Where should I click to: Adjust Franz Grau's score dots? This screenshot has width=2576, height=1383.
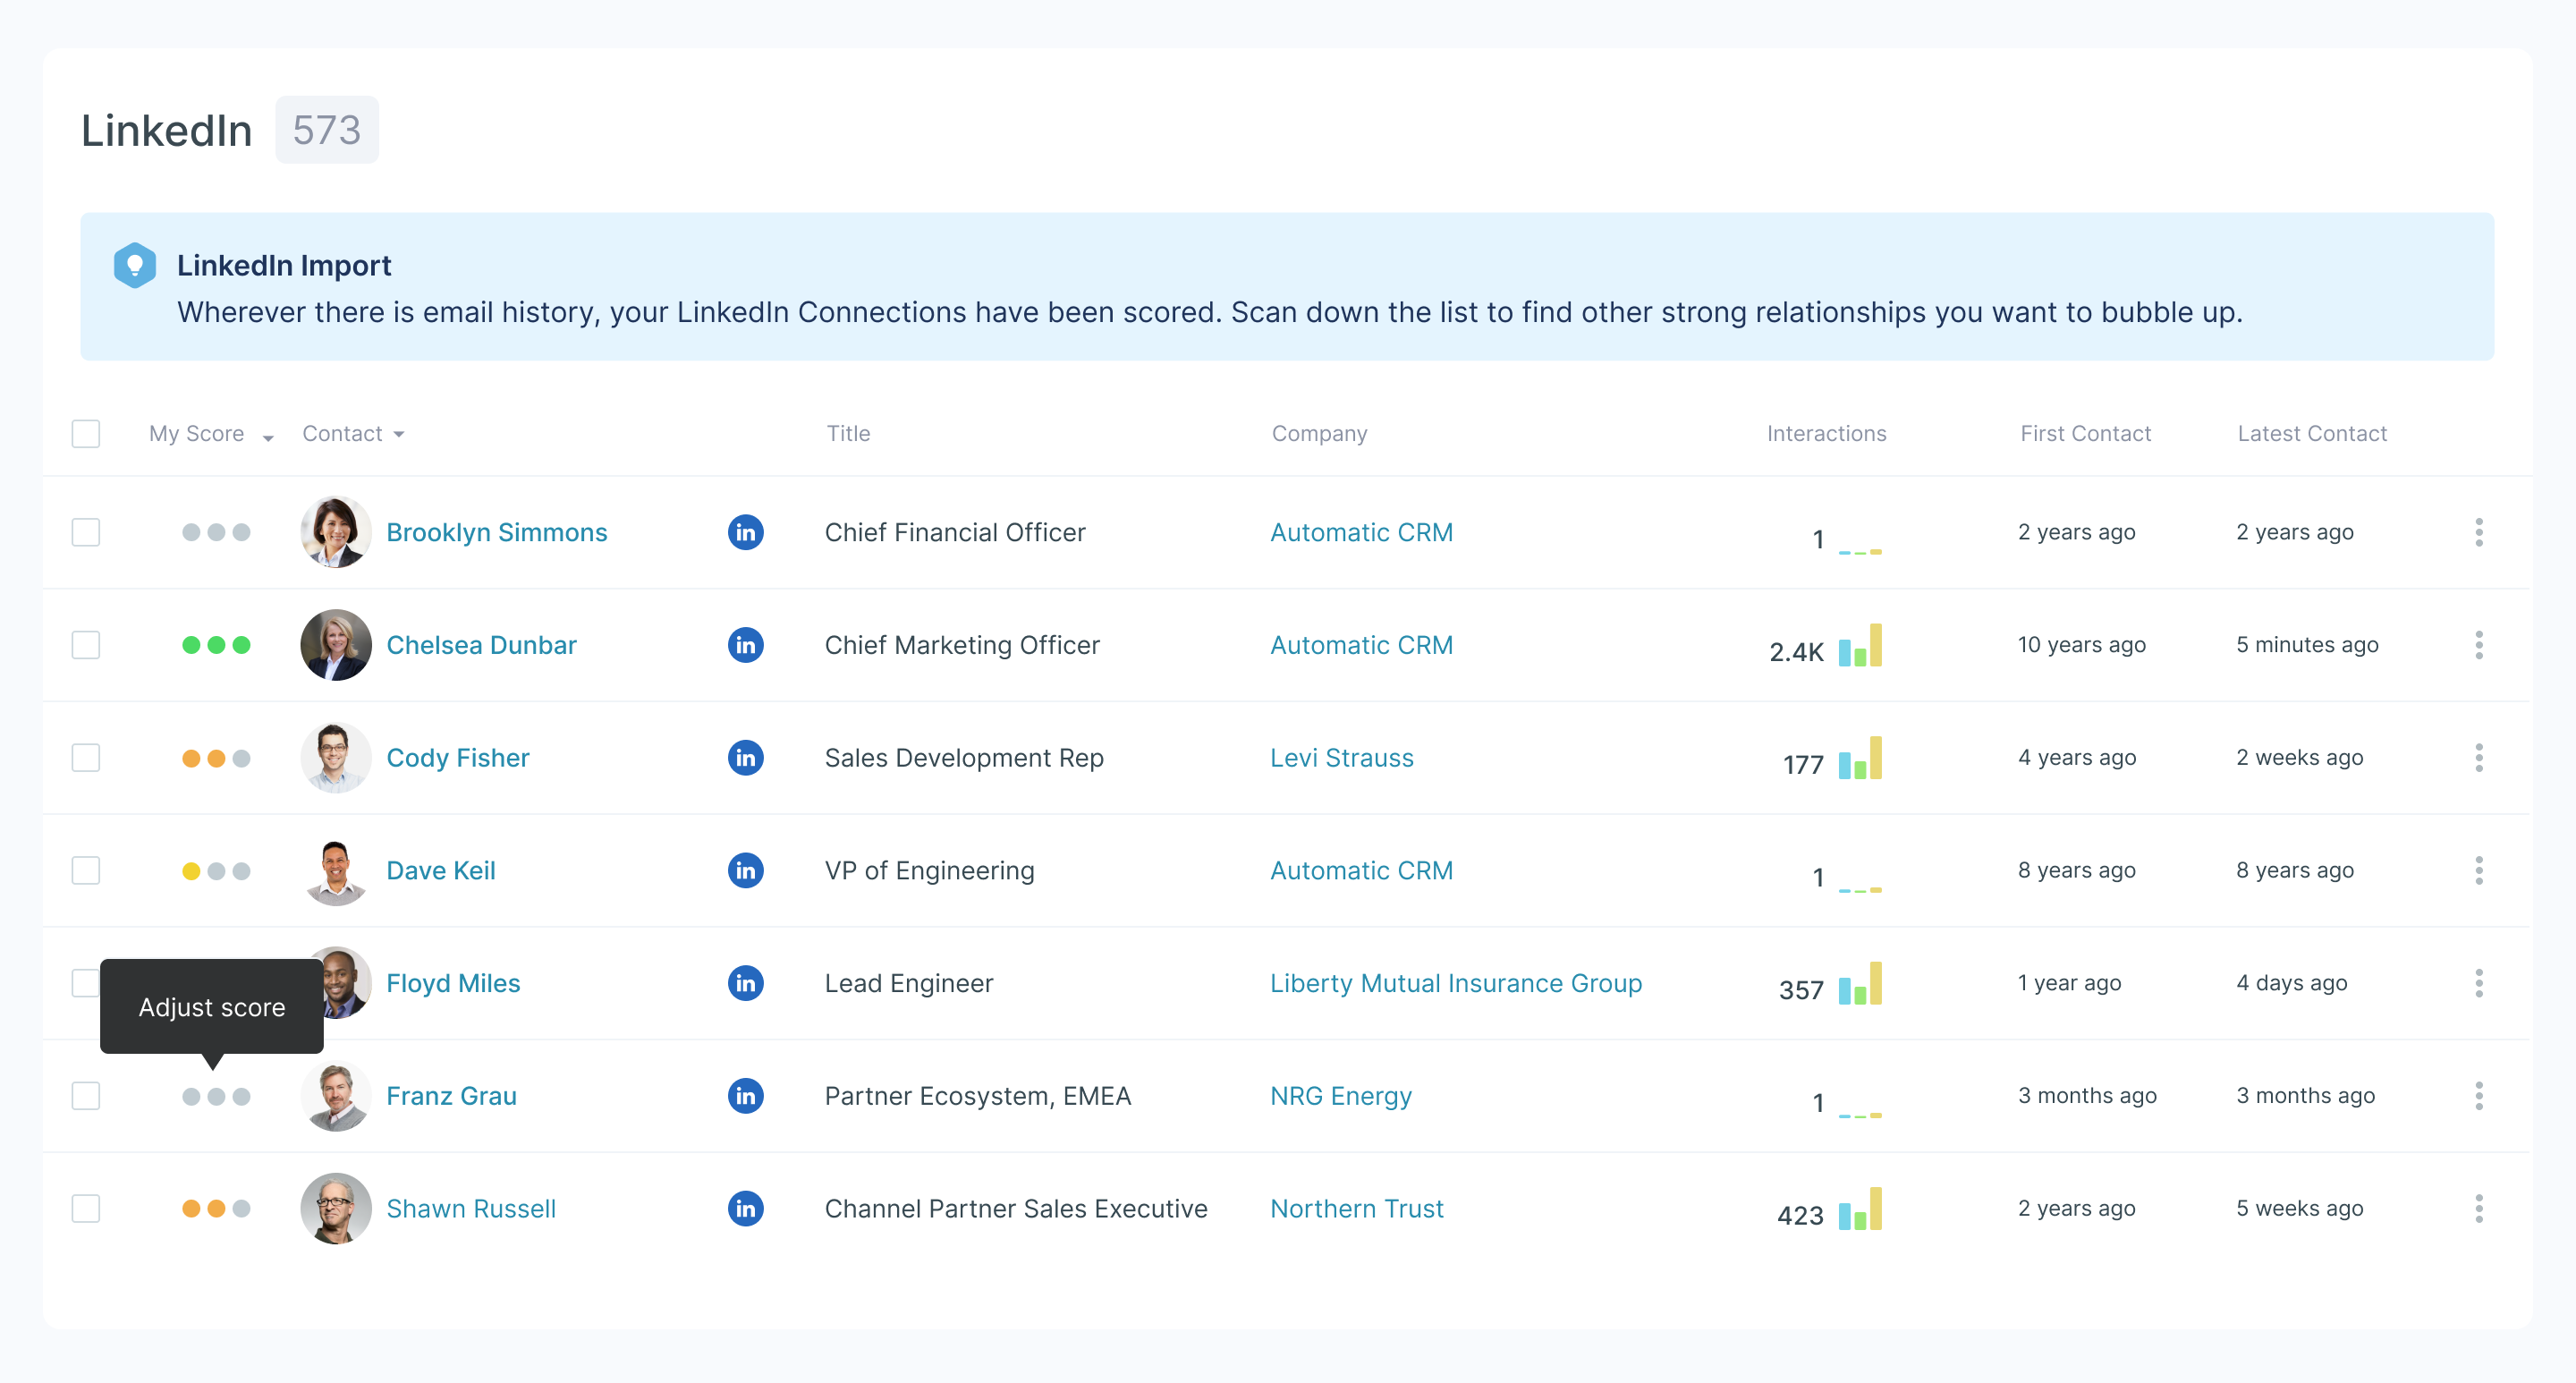[216, 1097]
